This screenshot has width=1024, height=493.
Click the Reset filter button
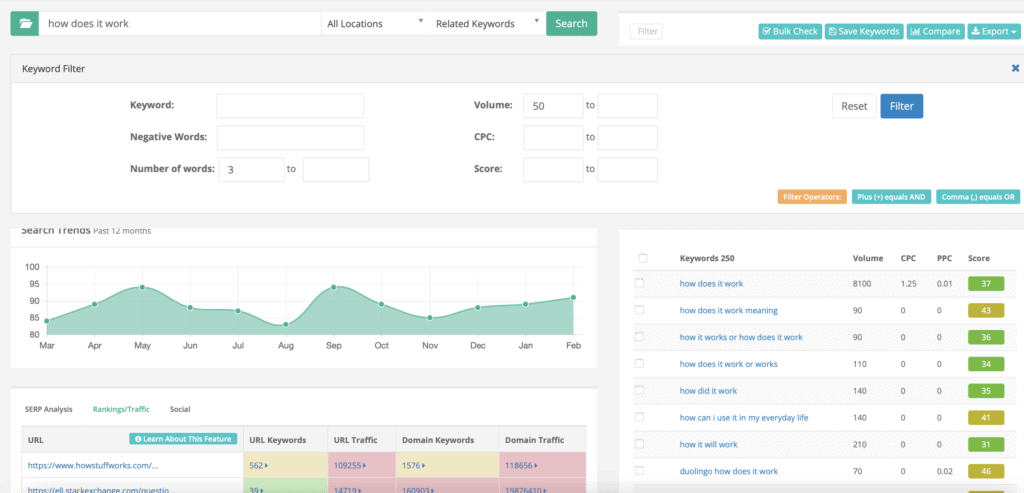(854, 106)
